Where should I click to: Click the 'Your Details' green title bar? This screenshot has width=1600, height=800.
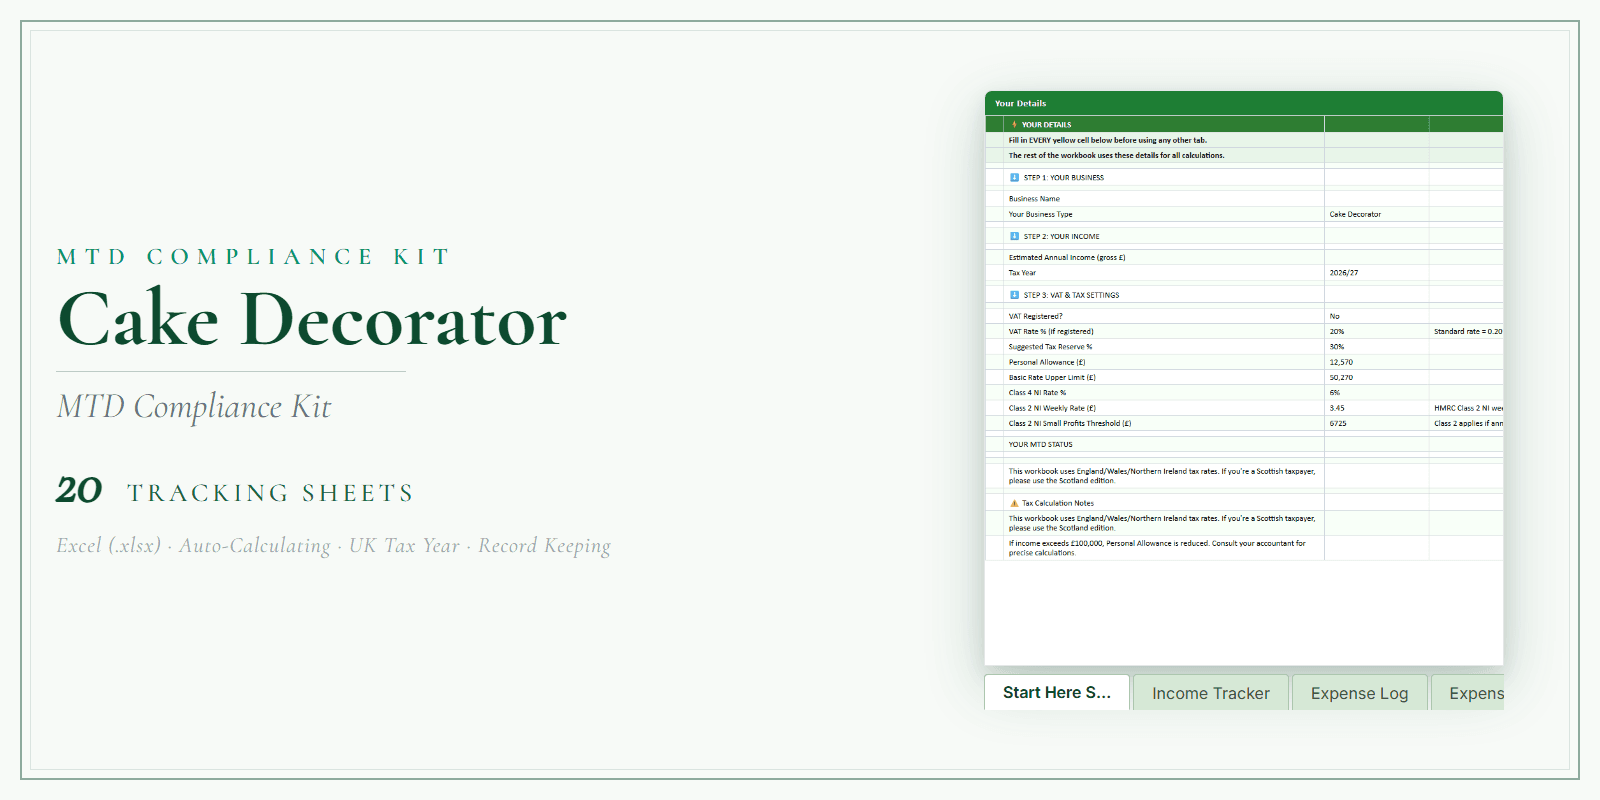point(1243,103)
